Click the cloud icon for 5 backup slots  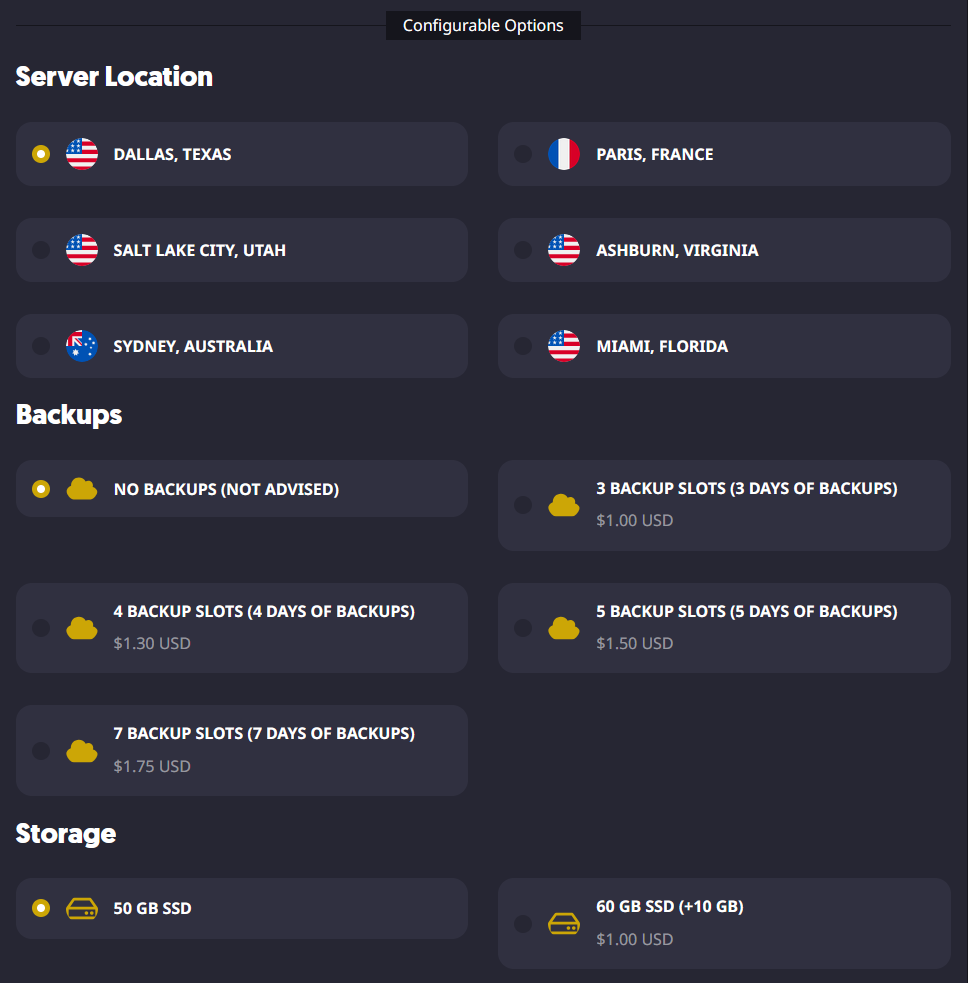[564, 628]
